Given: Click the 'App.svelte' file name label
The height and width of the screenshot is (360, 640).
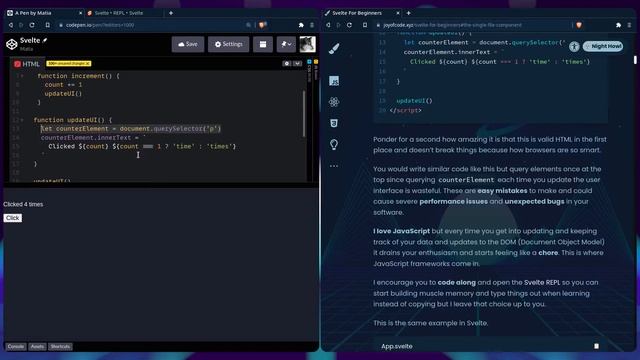Looking at the screenshot, I should click(x=397, y=346).
